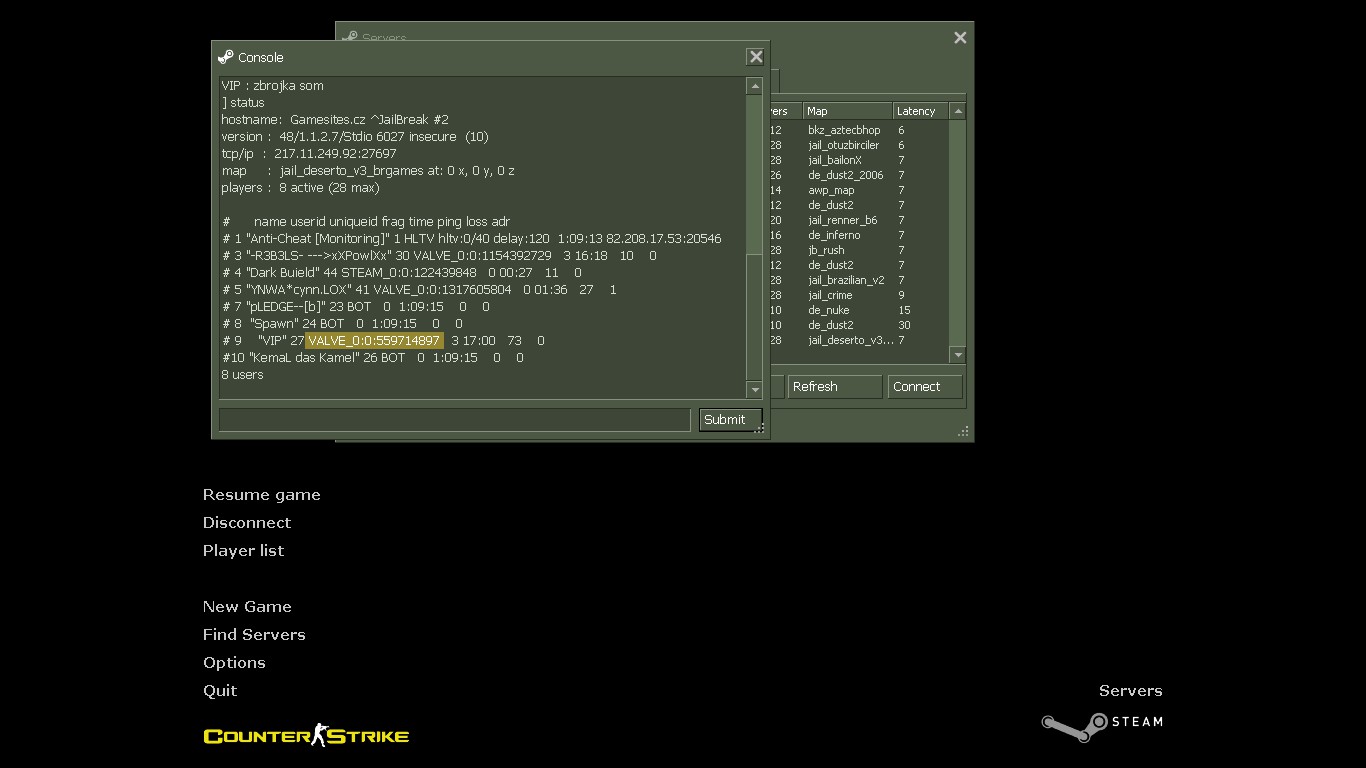Close the Console window
1366x768 pixels.
point(756,57)
